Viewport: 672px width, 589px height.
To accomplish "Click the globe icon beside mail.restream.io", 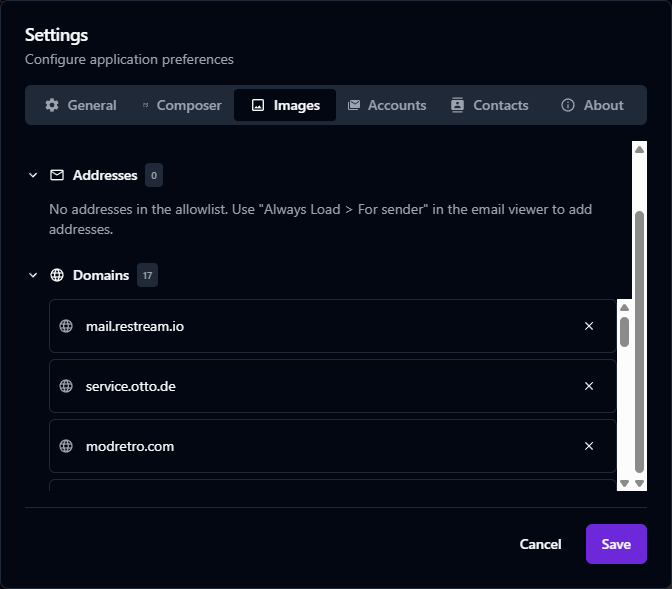I will click(66, 326).
